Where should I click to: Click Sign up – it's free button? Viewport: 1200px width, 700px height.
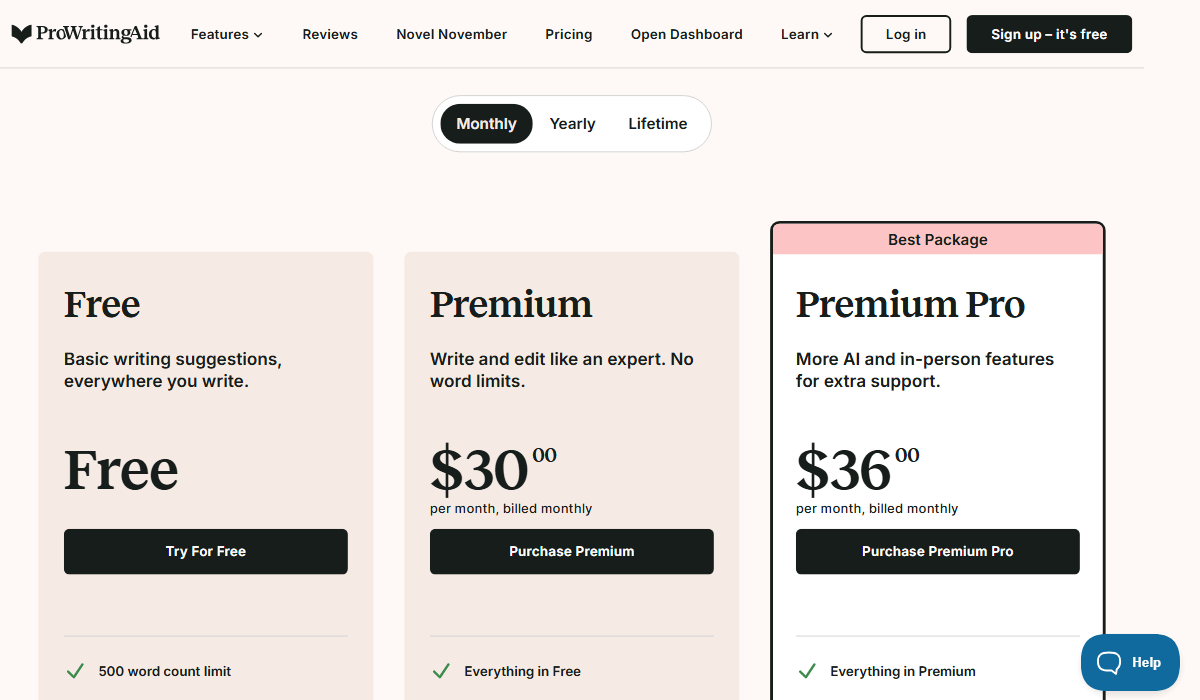[x=1049, y=34]
